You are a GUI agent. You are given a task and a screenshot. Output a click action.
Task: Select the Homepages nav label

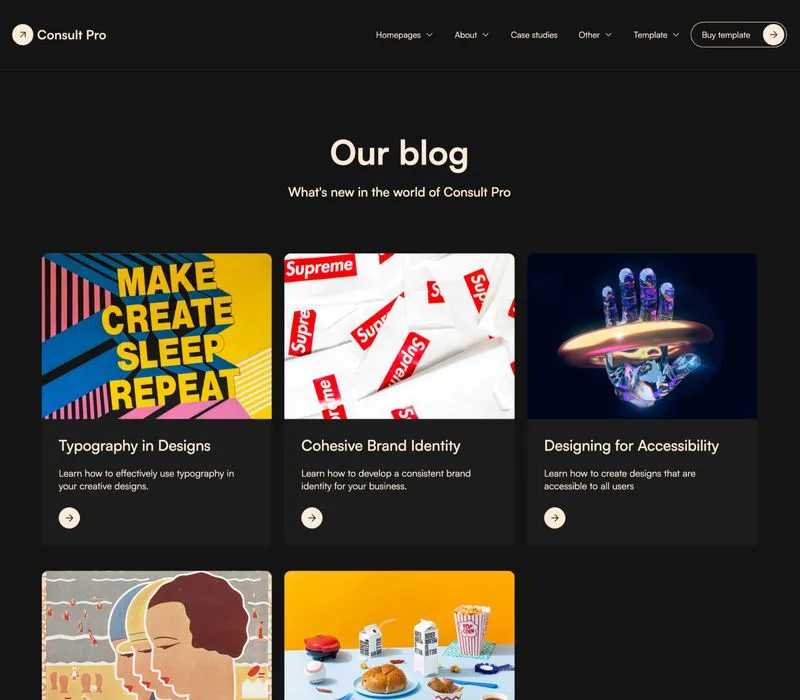click(x=398, y=35)
